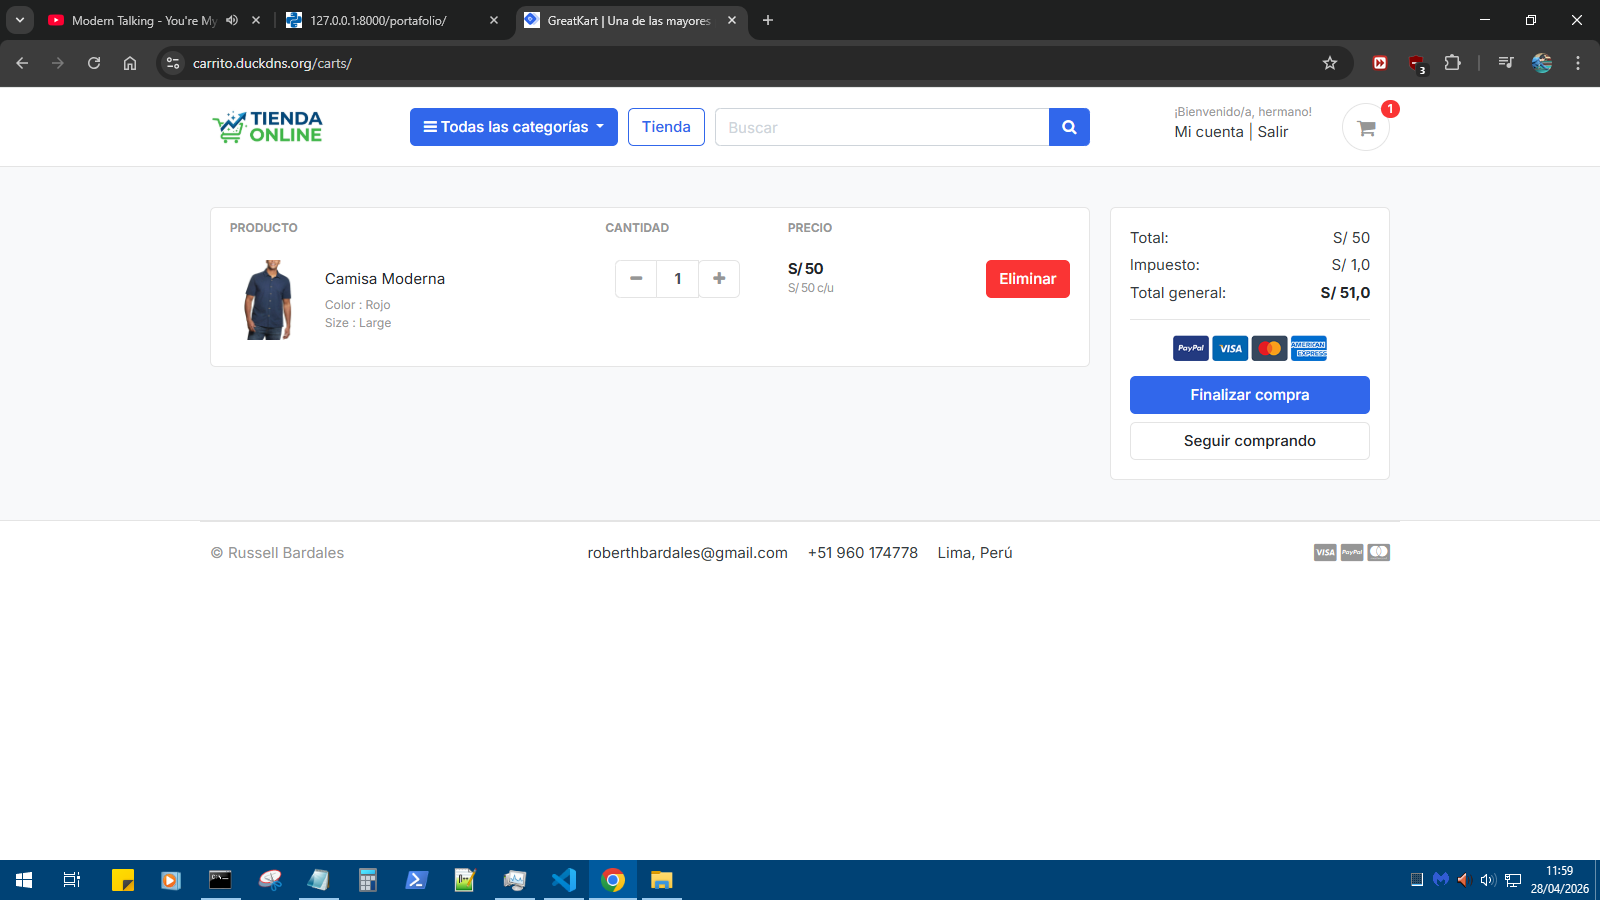Click the Lima, Perú footer text
The image size is (1600, 900).
[x=975, y=553]
